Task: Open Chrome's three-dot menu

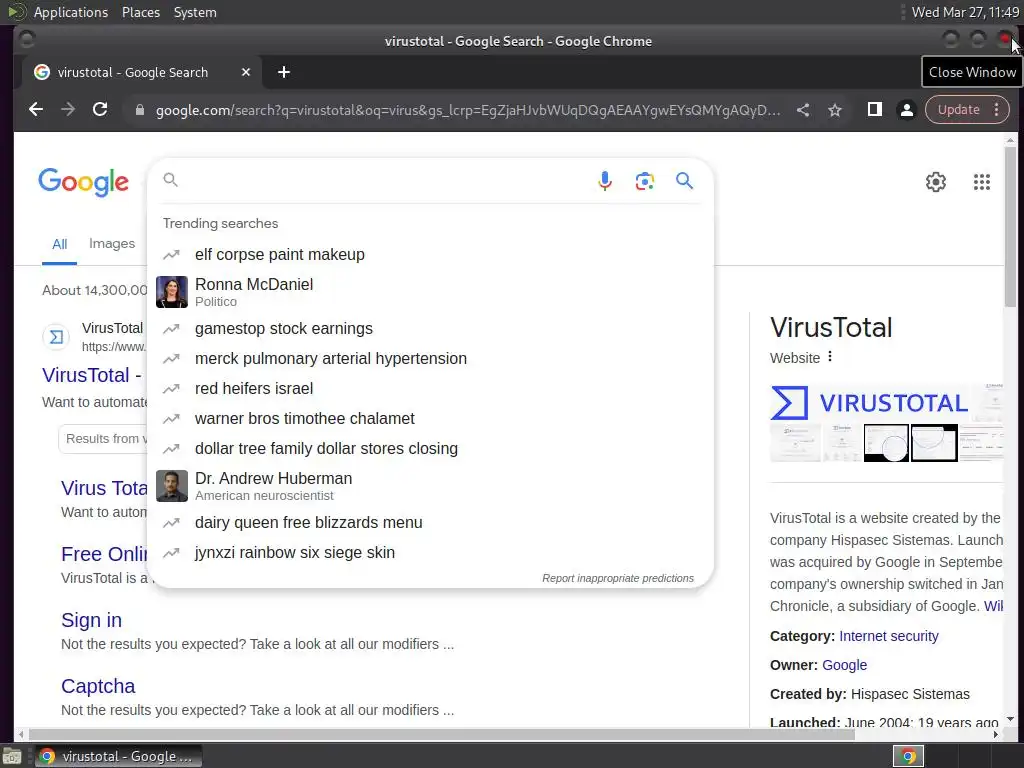Action: tap(997, 110)
